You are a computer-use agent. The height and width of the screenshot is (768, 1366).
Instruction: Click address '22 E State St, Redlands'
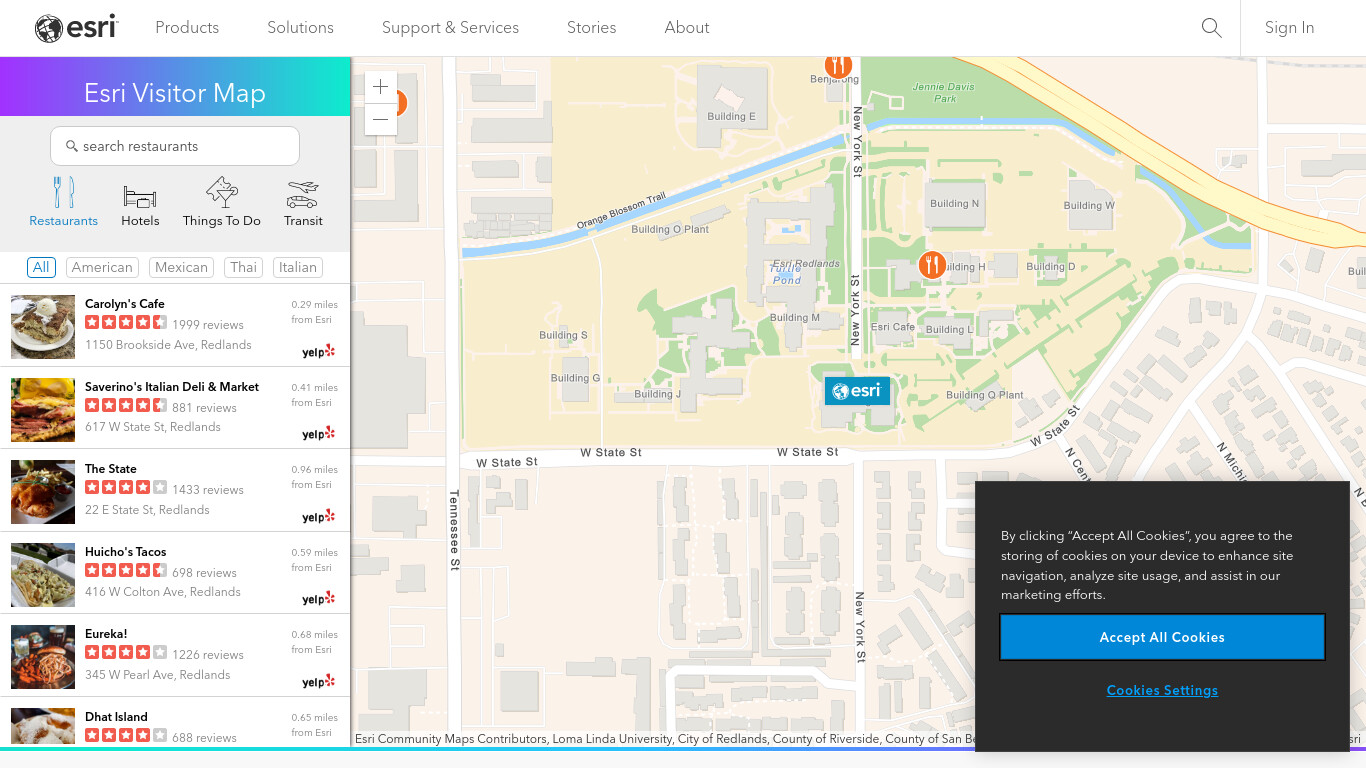[147, 510]
